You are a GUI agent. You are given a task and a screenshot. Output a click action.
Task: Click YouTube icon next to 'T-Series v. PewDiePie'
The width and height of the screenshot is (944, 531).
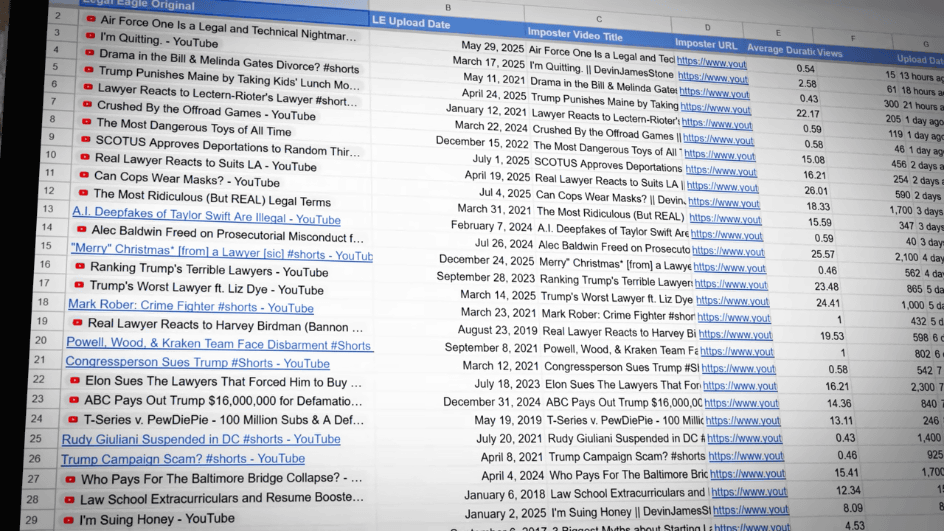pyautogui.click(x=73, y=420)
